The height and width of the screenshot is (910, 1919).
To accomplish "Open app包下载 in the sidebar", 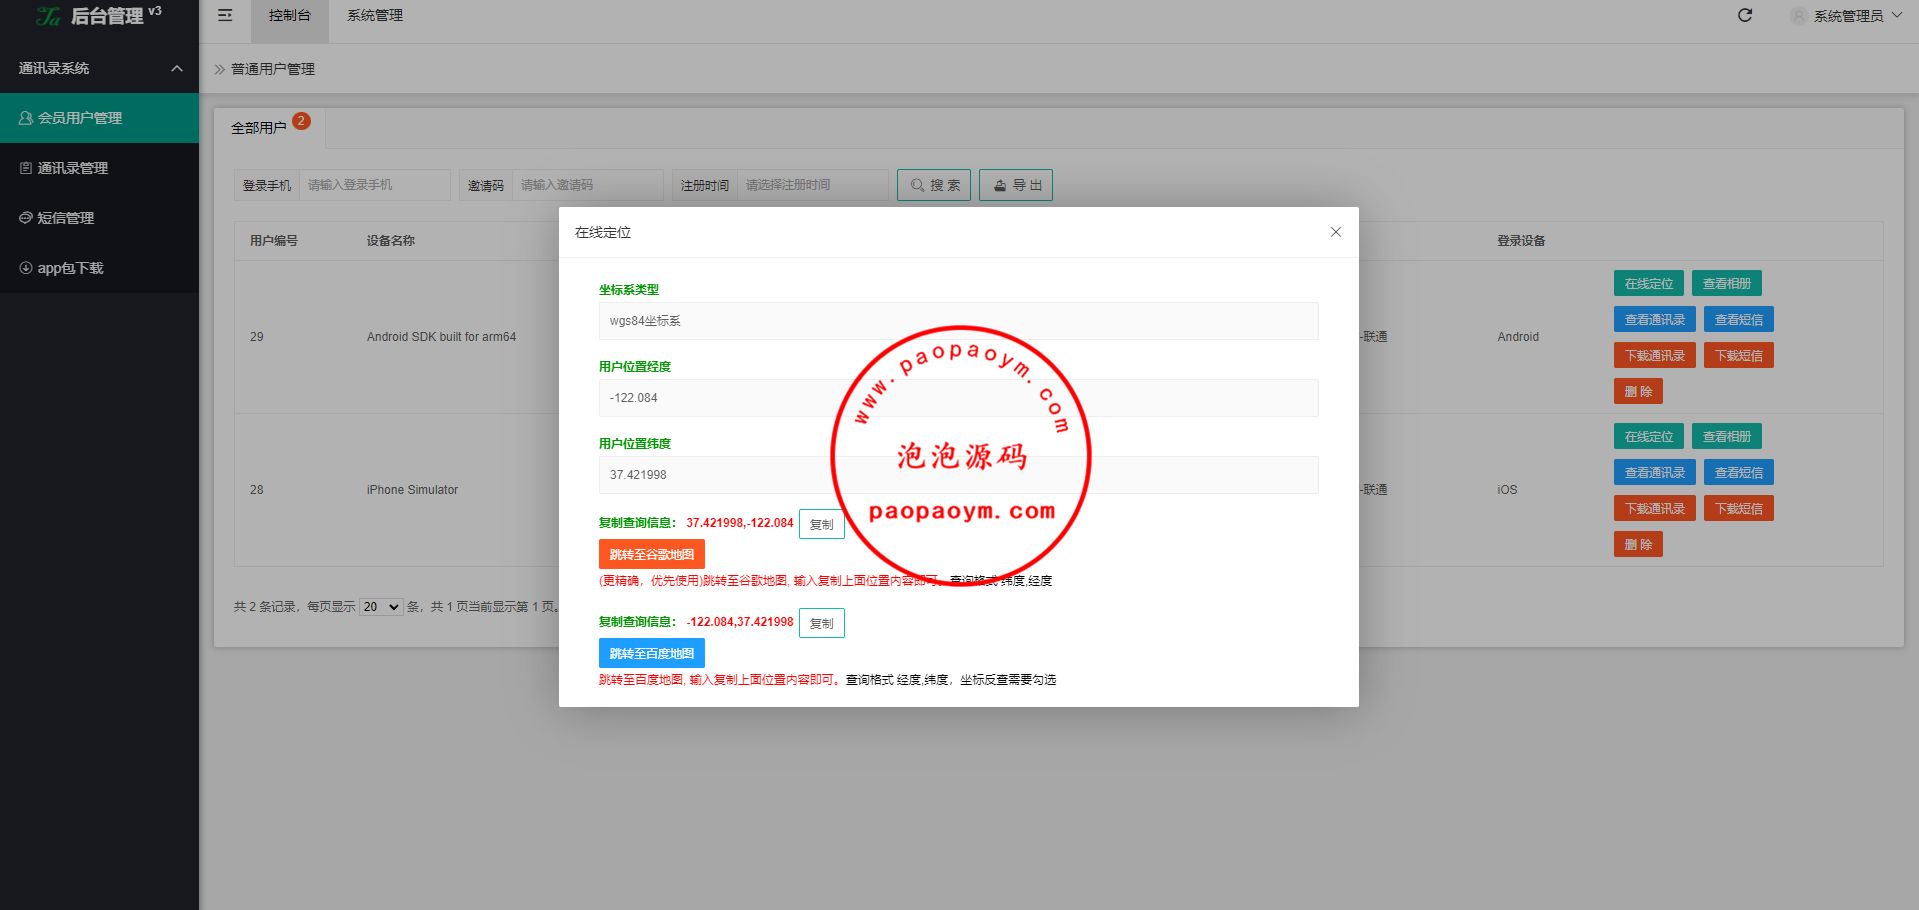I will (x=99, y=268).
